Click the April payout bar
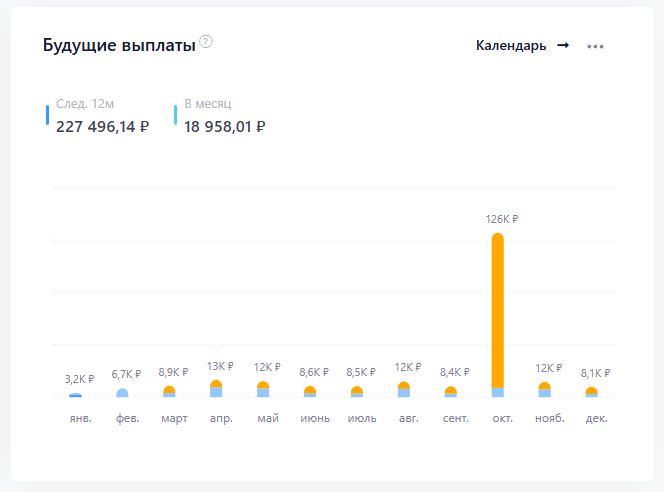Image resolution: width=664 pixels, height=492 pixels. point(216,389)
